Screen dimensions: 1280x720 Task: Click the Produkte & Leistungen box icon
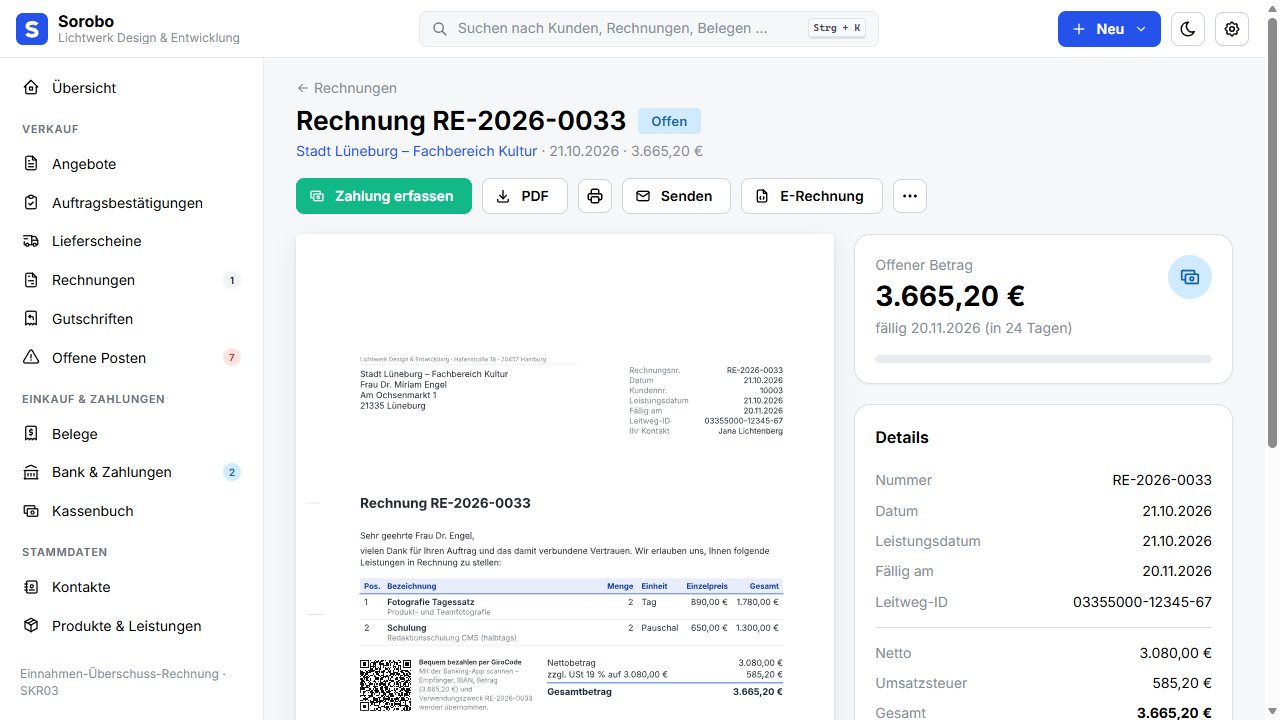(31, 626)
